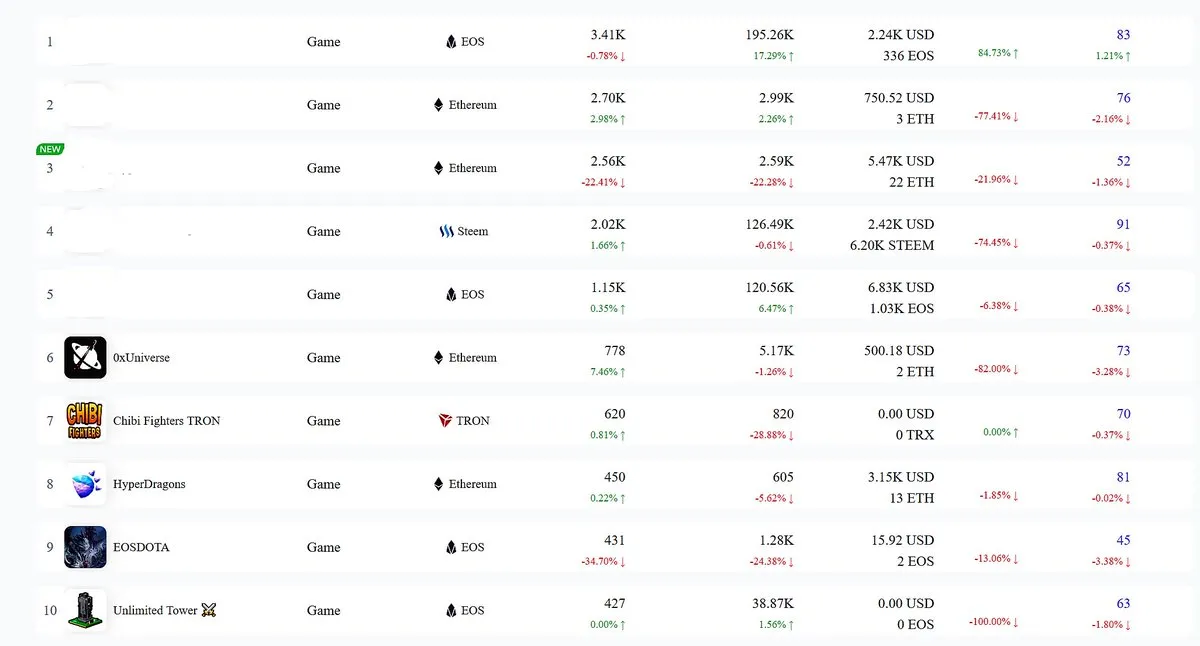Viewport: 1200px width, 646px height.
Task: Open the HyperDragons name link
Action: tap(149, 484)
